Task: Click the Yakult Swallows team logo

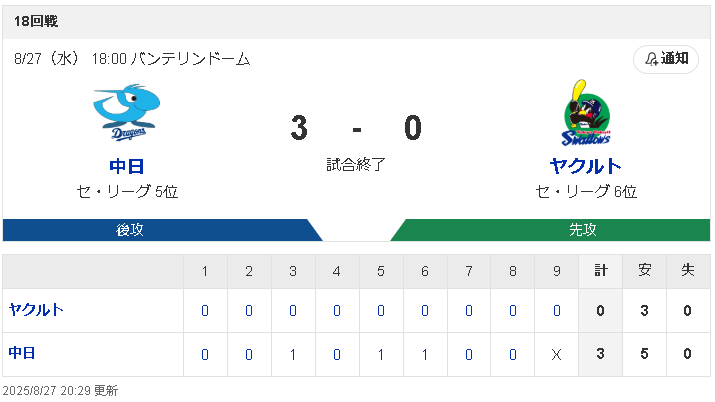Action: [x=585, y=113]
